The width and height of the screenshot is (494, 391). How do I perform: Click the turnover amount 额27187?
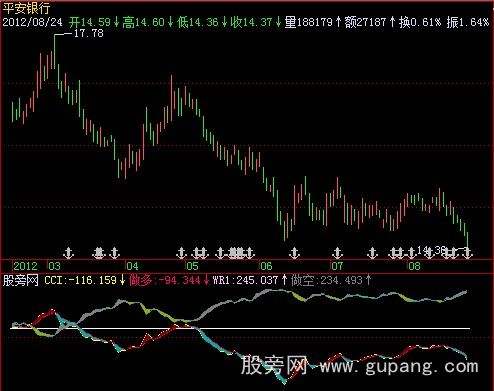tap(366, 22)
